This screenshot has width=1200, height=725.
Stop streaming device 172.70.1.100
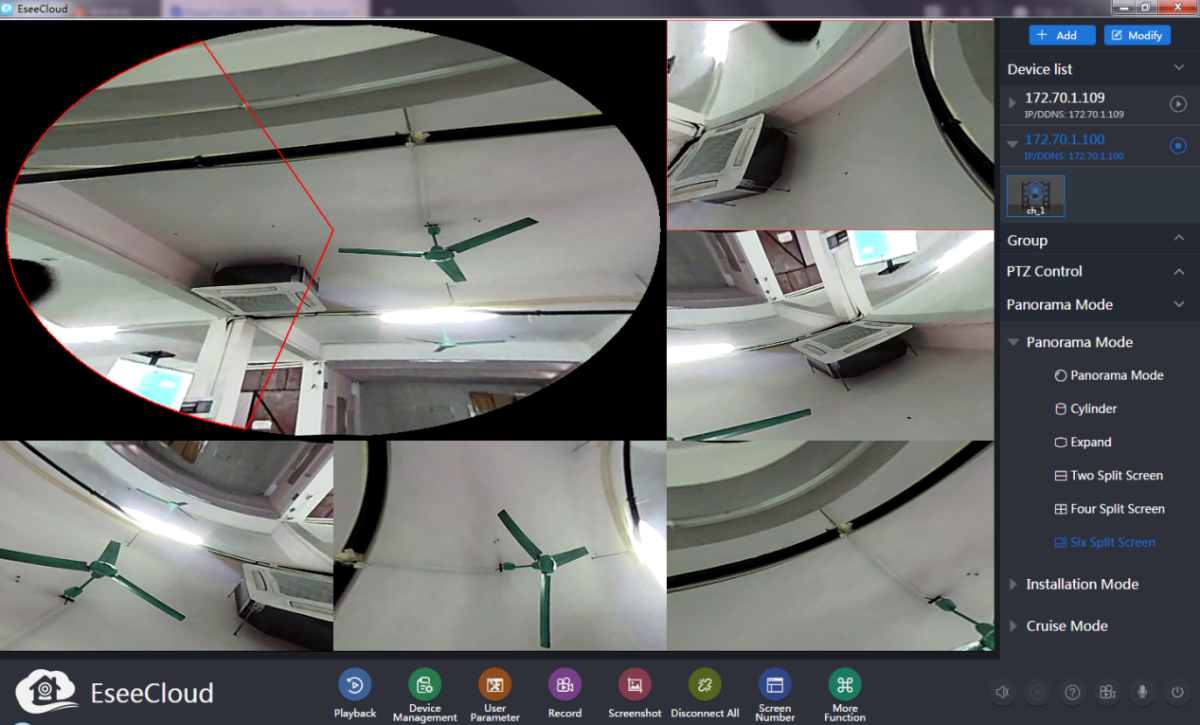tap(1178, 146)
